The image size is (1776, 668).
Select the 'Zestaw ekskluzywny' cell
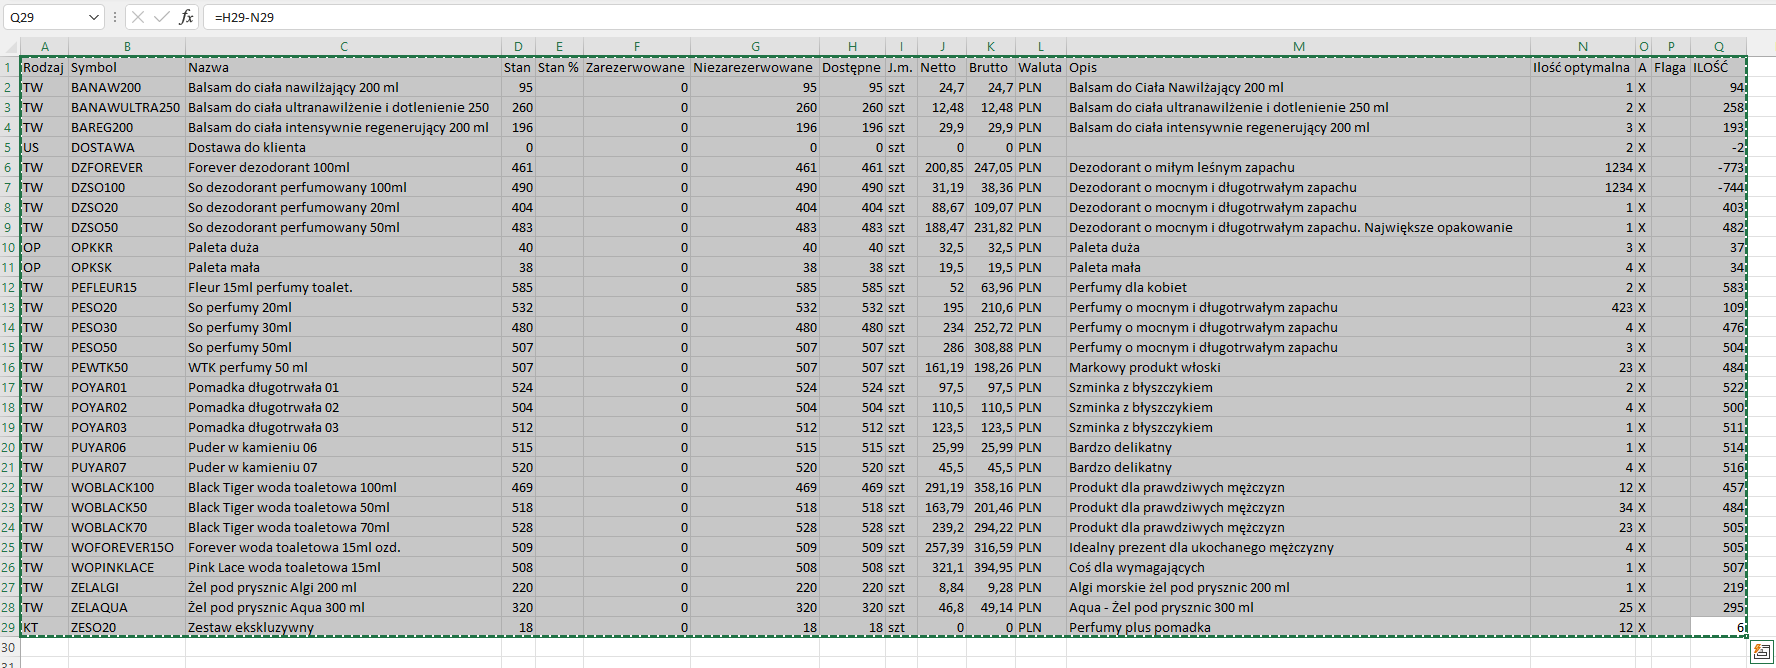click(344, 627)
